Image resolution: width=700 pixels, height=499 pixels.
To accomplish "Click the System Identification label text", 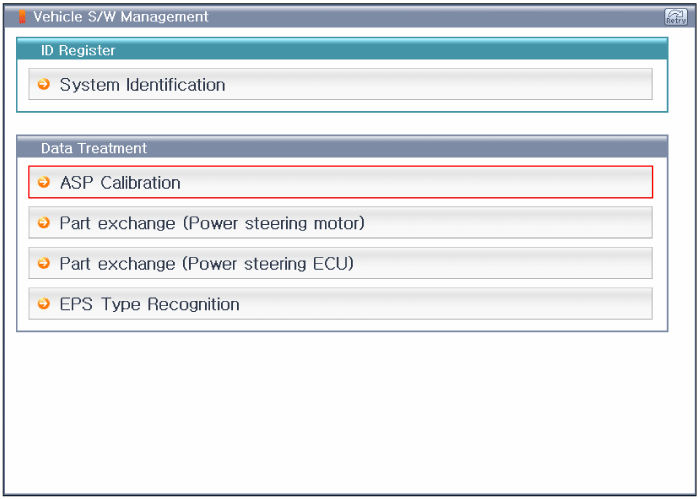I will click(x=142, y=85).
